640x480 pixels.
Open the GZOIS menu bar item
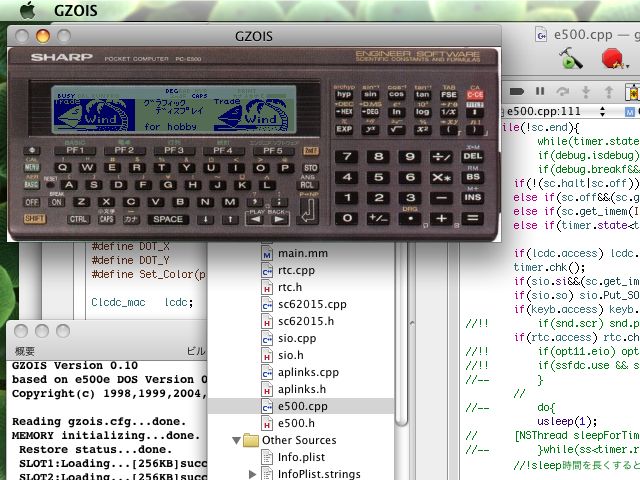point(76,10)
